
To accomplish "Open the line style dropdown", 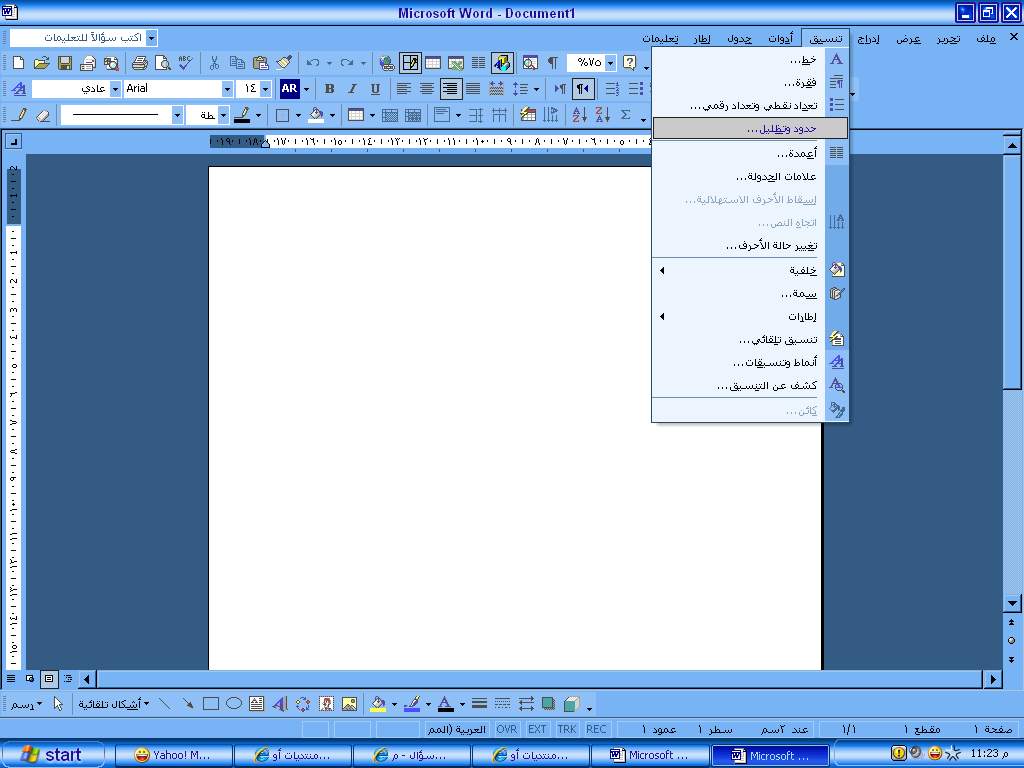I will pyautogui.click(x=177, y=116).
